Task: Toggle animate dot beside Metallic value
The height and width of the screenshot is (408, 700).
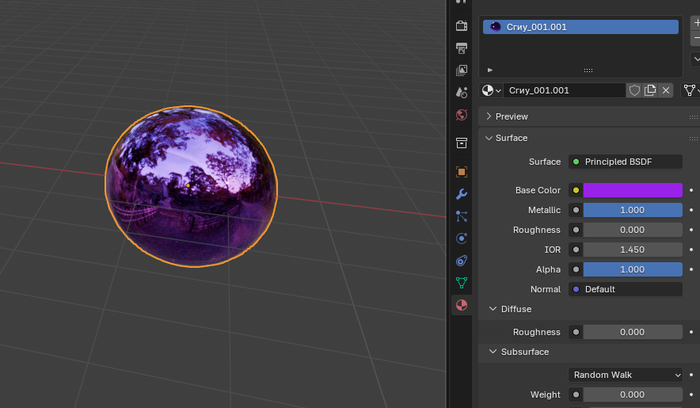Action: coord(691,210)
